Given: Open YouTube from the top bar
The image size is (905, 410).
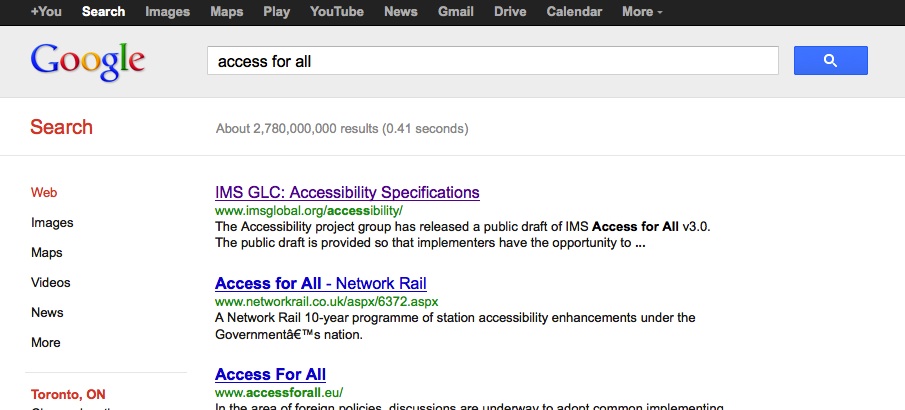Looking at the screenshot, I should click(x=337, y=12).
